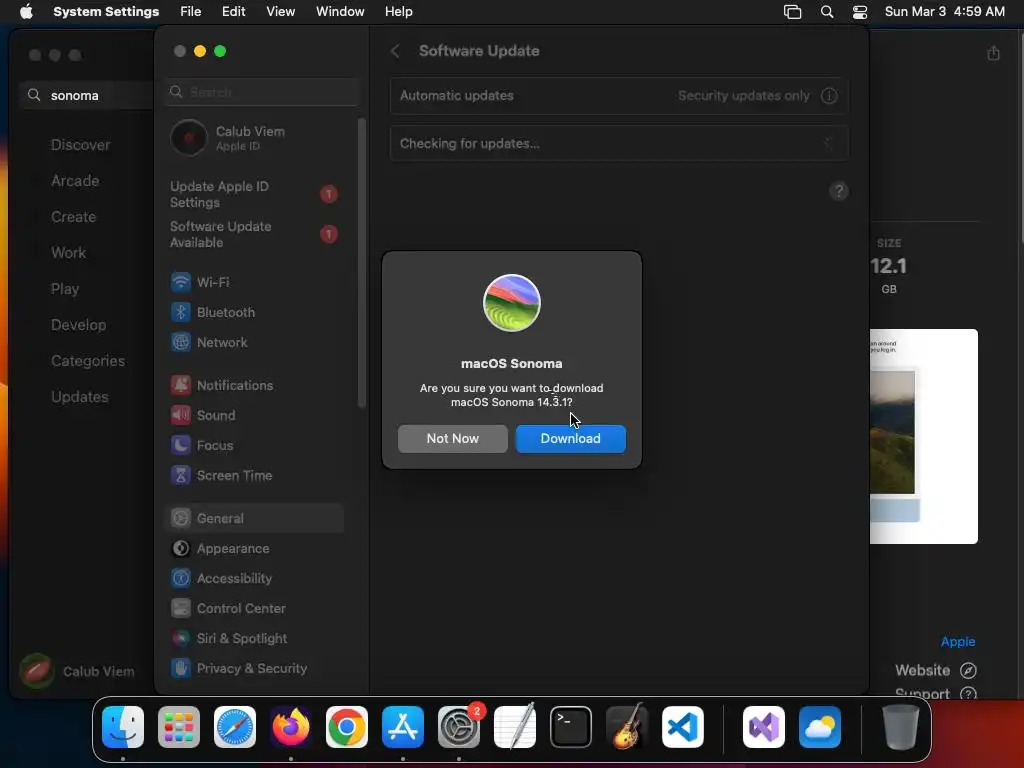The width and height of the screenshot is (1024, 768).
Task: Open Calub Viem account in App Store
Action: (x=78, y=671)
